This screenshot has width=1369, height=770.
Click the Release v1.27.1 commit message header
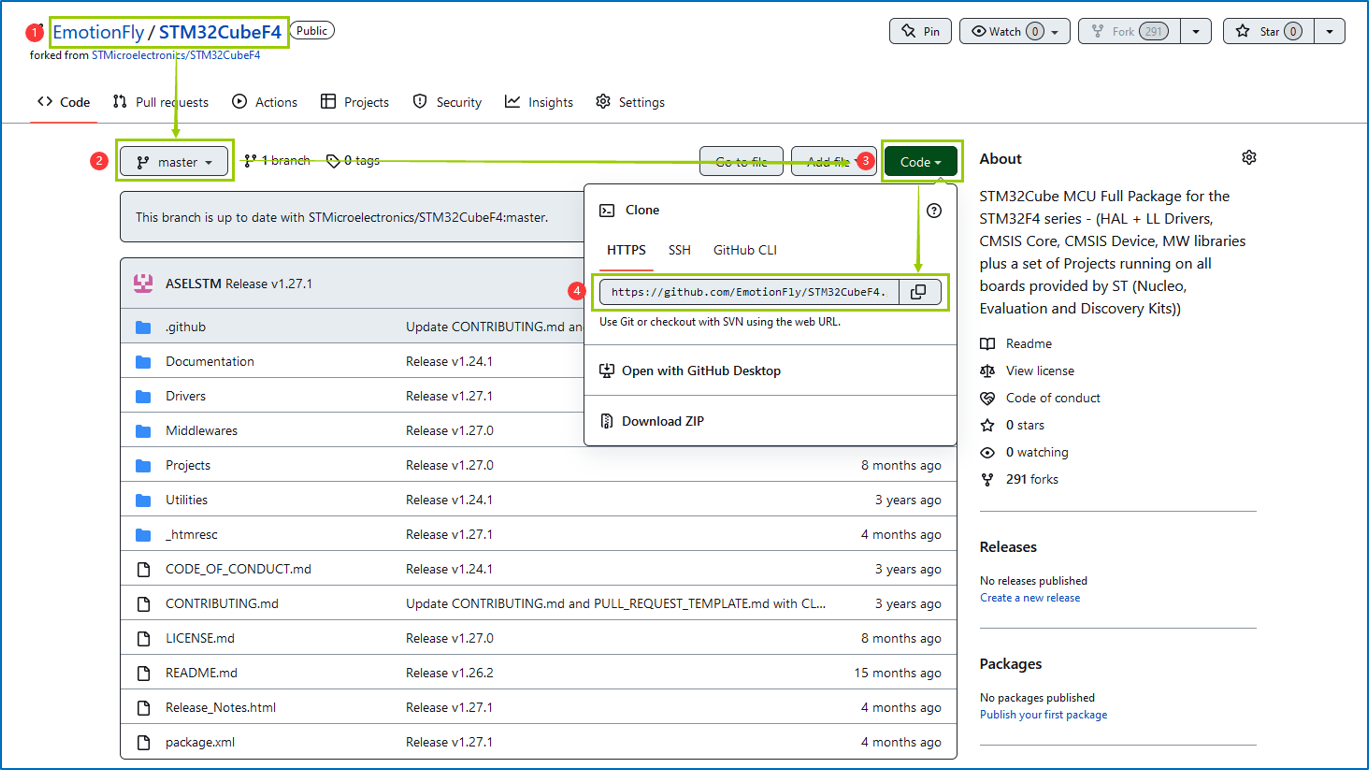point(269,283)
